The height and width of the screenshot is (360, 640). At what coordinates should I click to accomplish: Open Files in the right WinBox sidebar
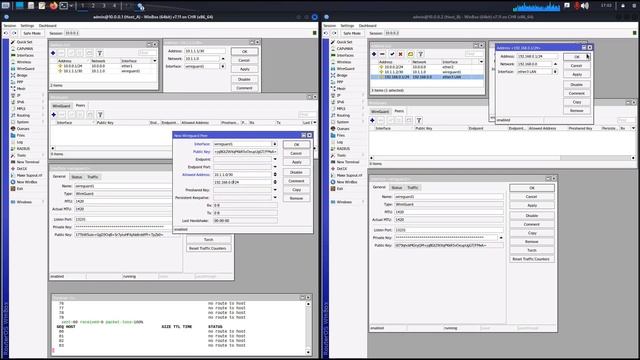tap(341, 135)
